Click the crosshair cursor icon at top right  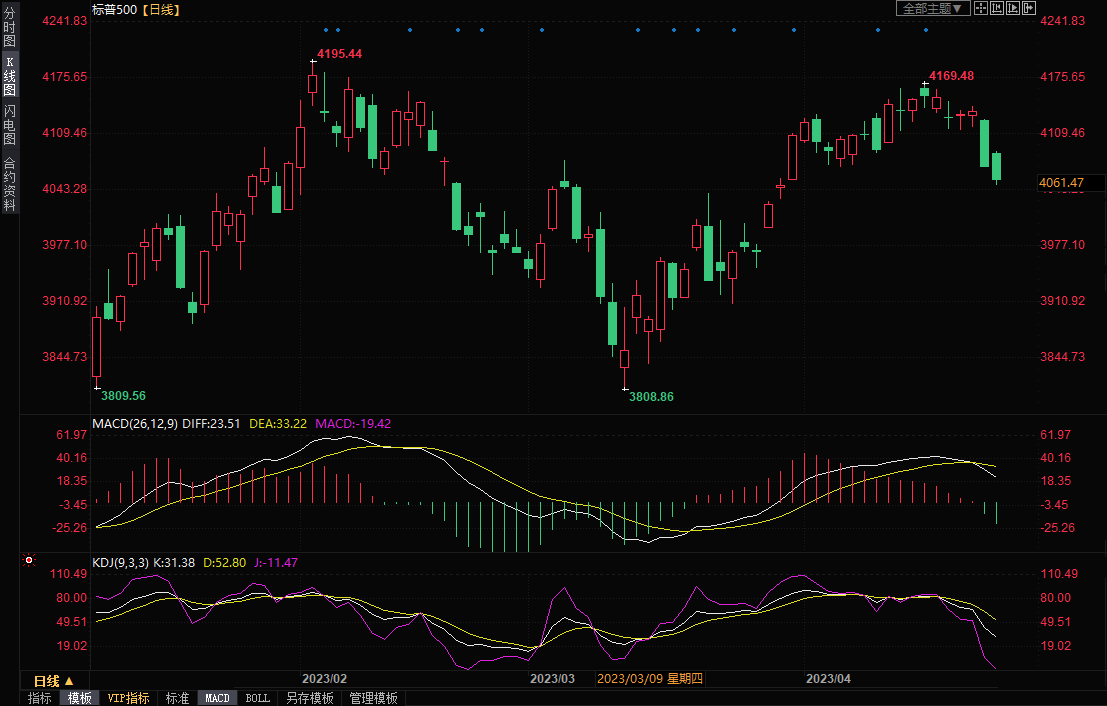pos(981,8)
